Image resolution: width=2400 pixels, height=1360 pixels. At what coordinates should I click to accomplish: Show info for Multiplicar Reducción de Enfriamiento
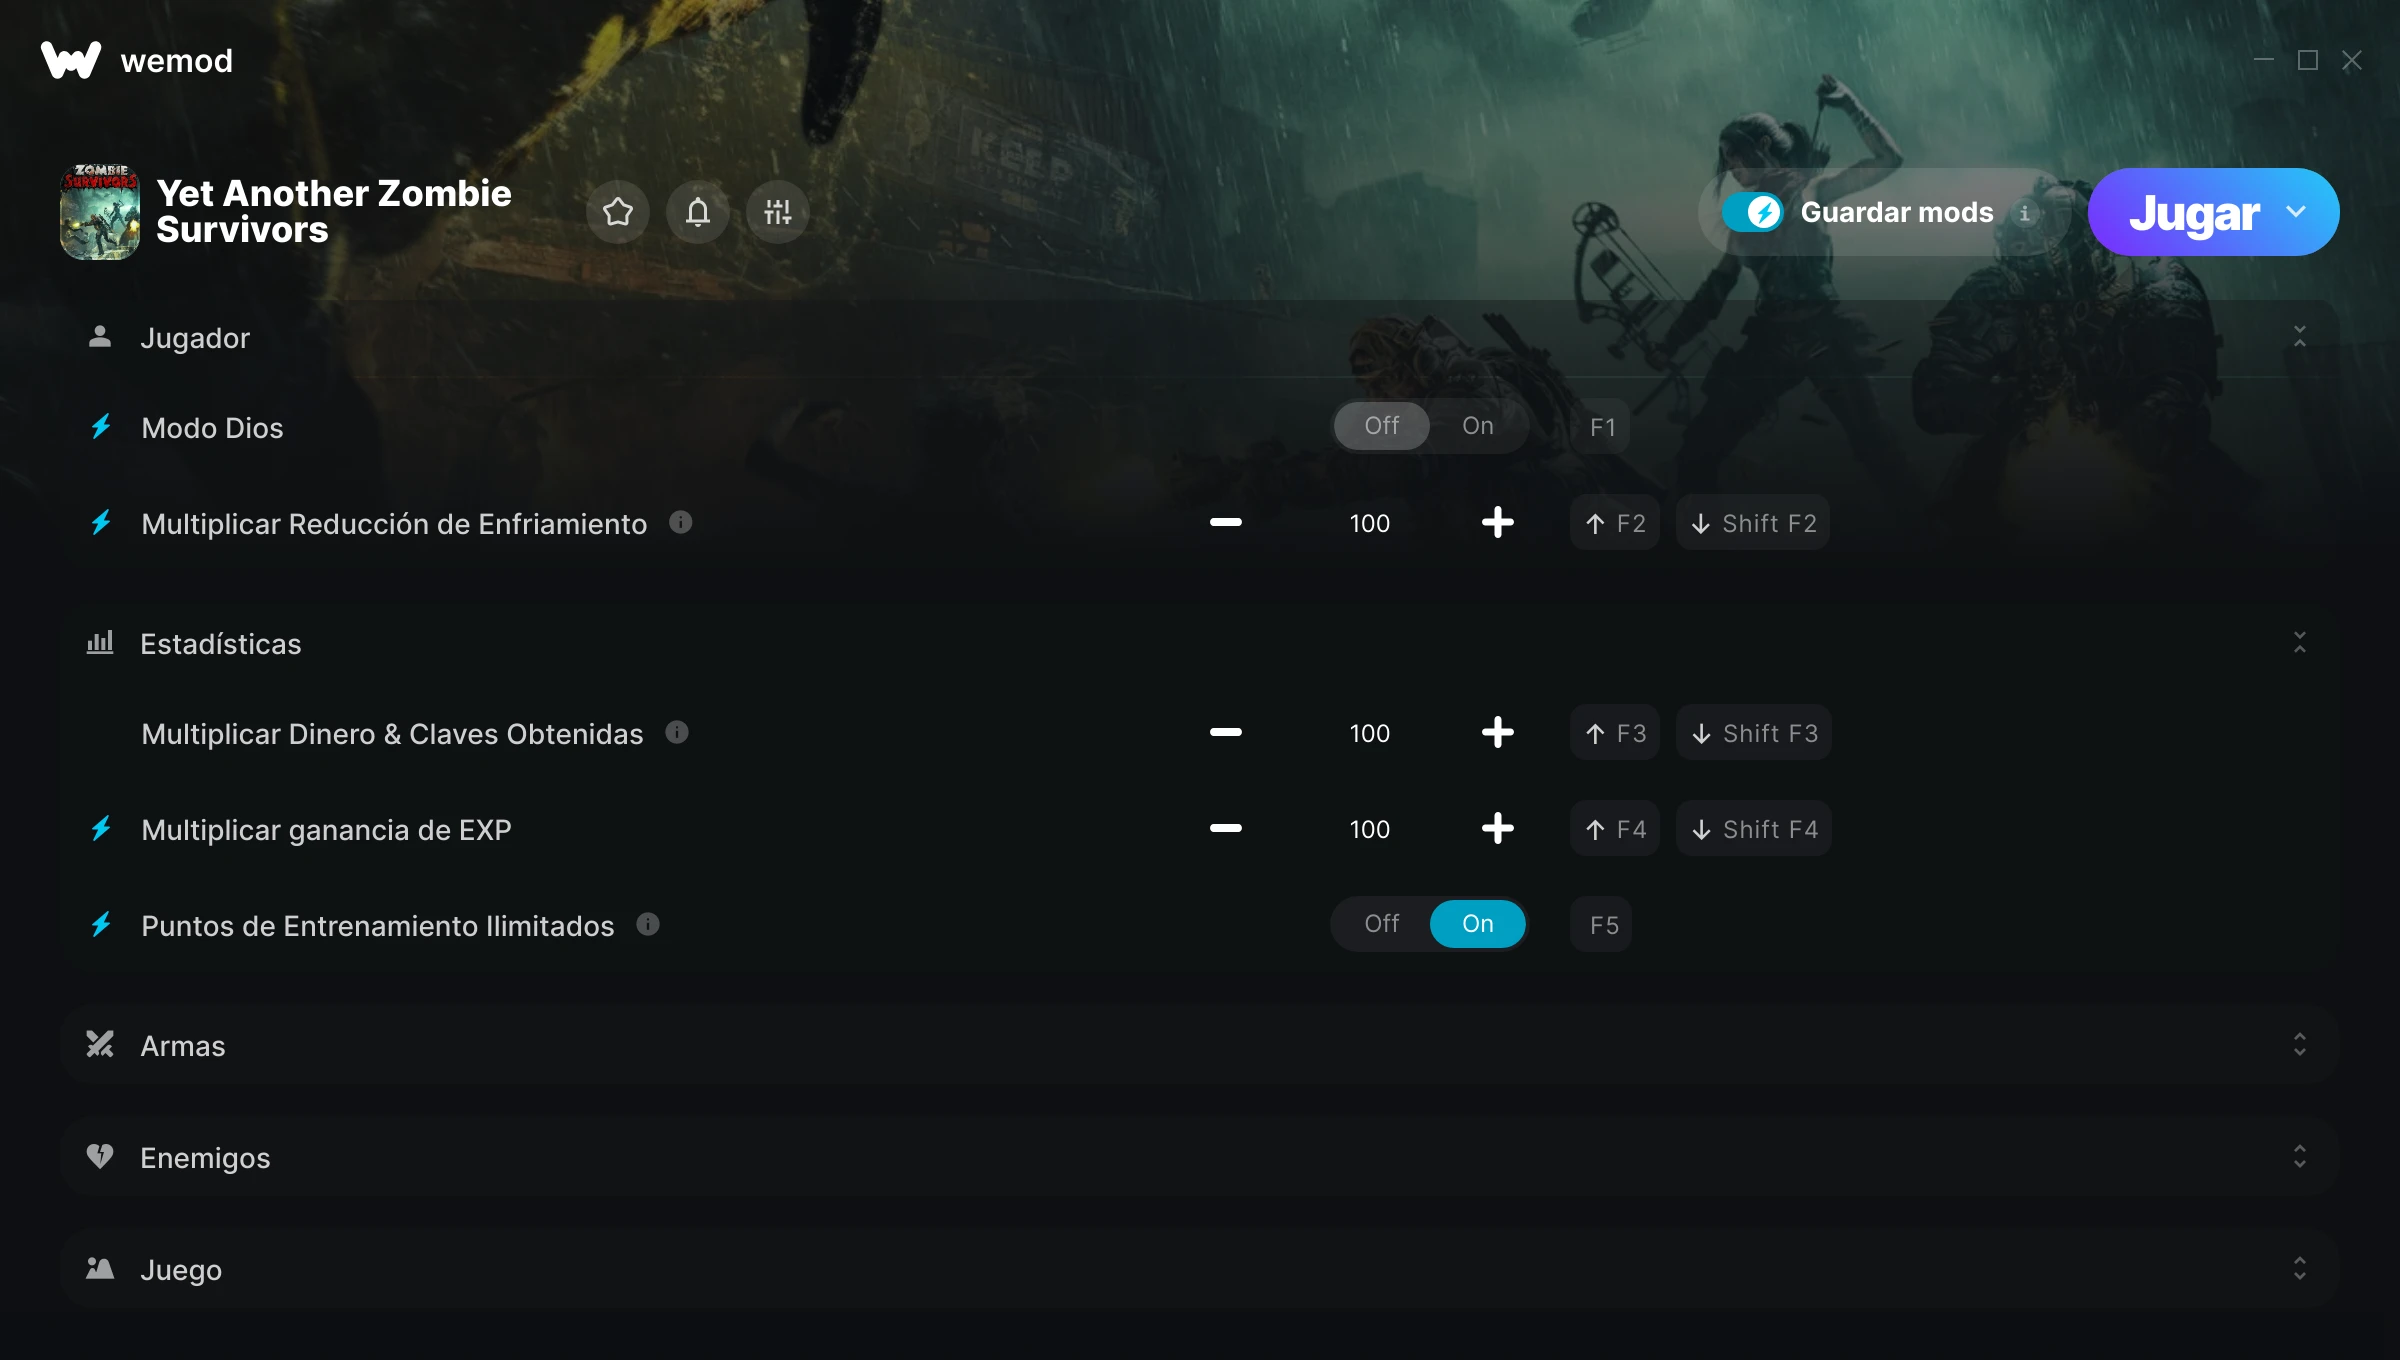(x=681, y=522)
